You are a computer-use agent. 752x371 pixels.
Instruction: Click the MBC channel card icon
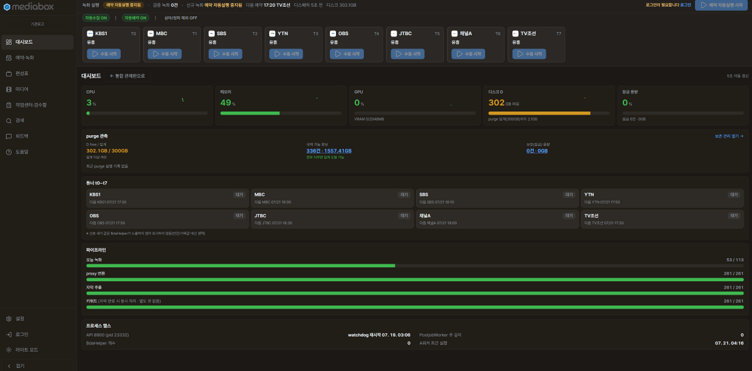tap(151, 34)
